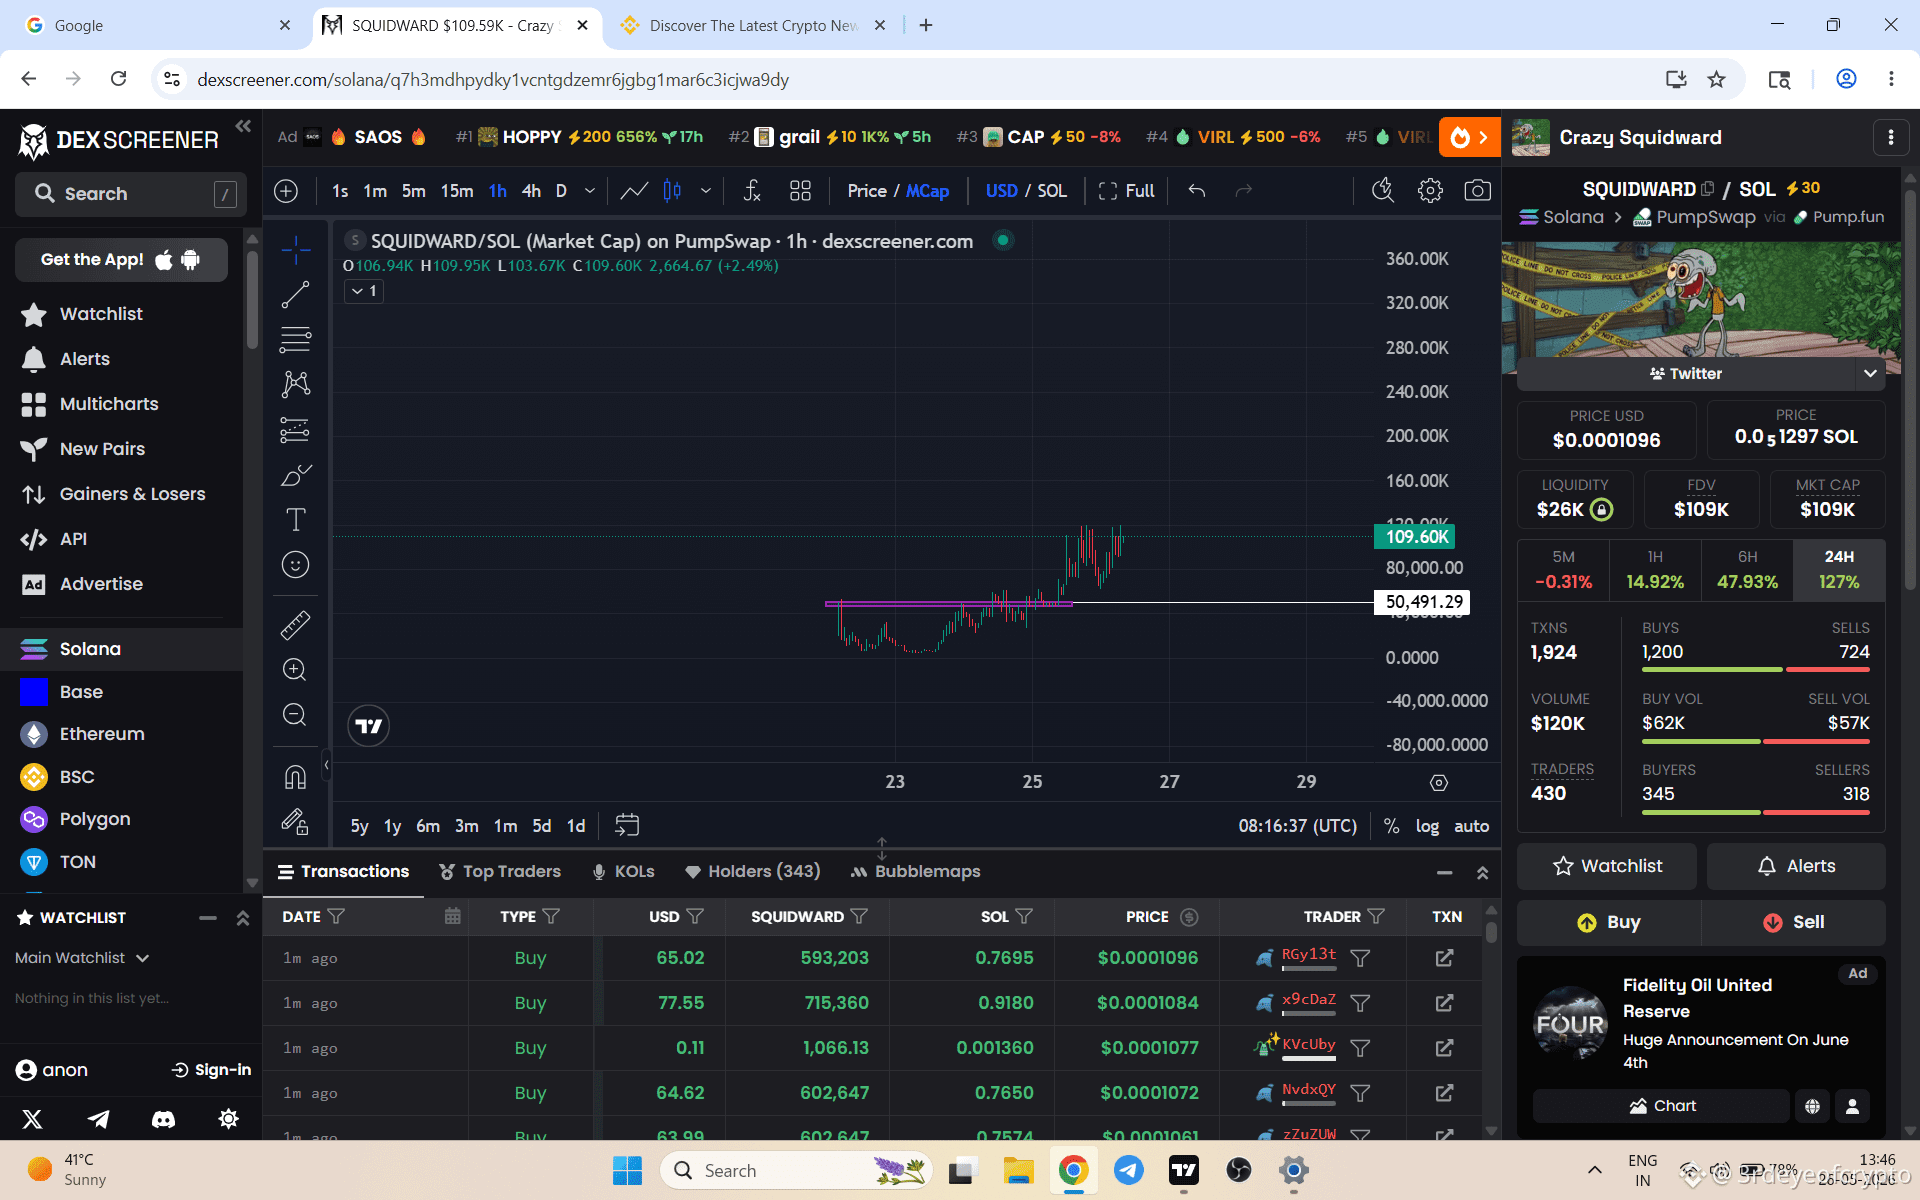Collapse the left sidebar
Screen dimensions: 1920x1200
coord(243,126)
